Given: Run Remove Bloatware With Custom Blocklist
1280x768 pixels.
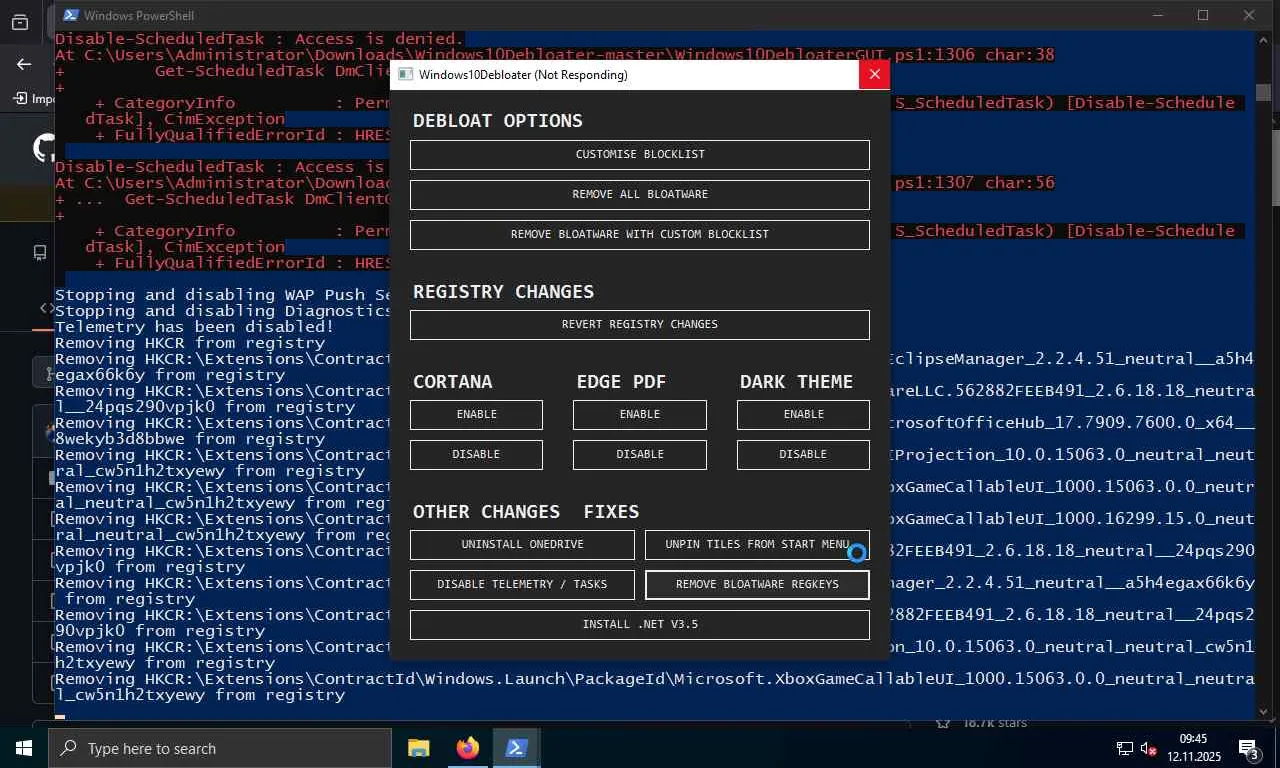Looking at the screenshot, I should click(640, 235).
